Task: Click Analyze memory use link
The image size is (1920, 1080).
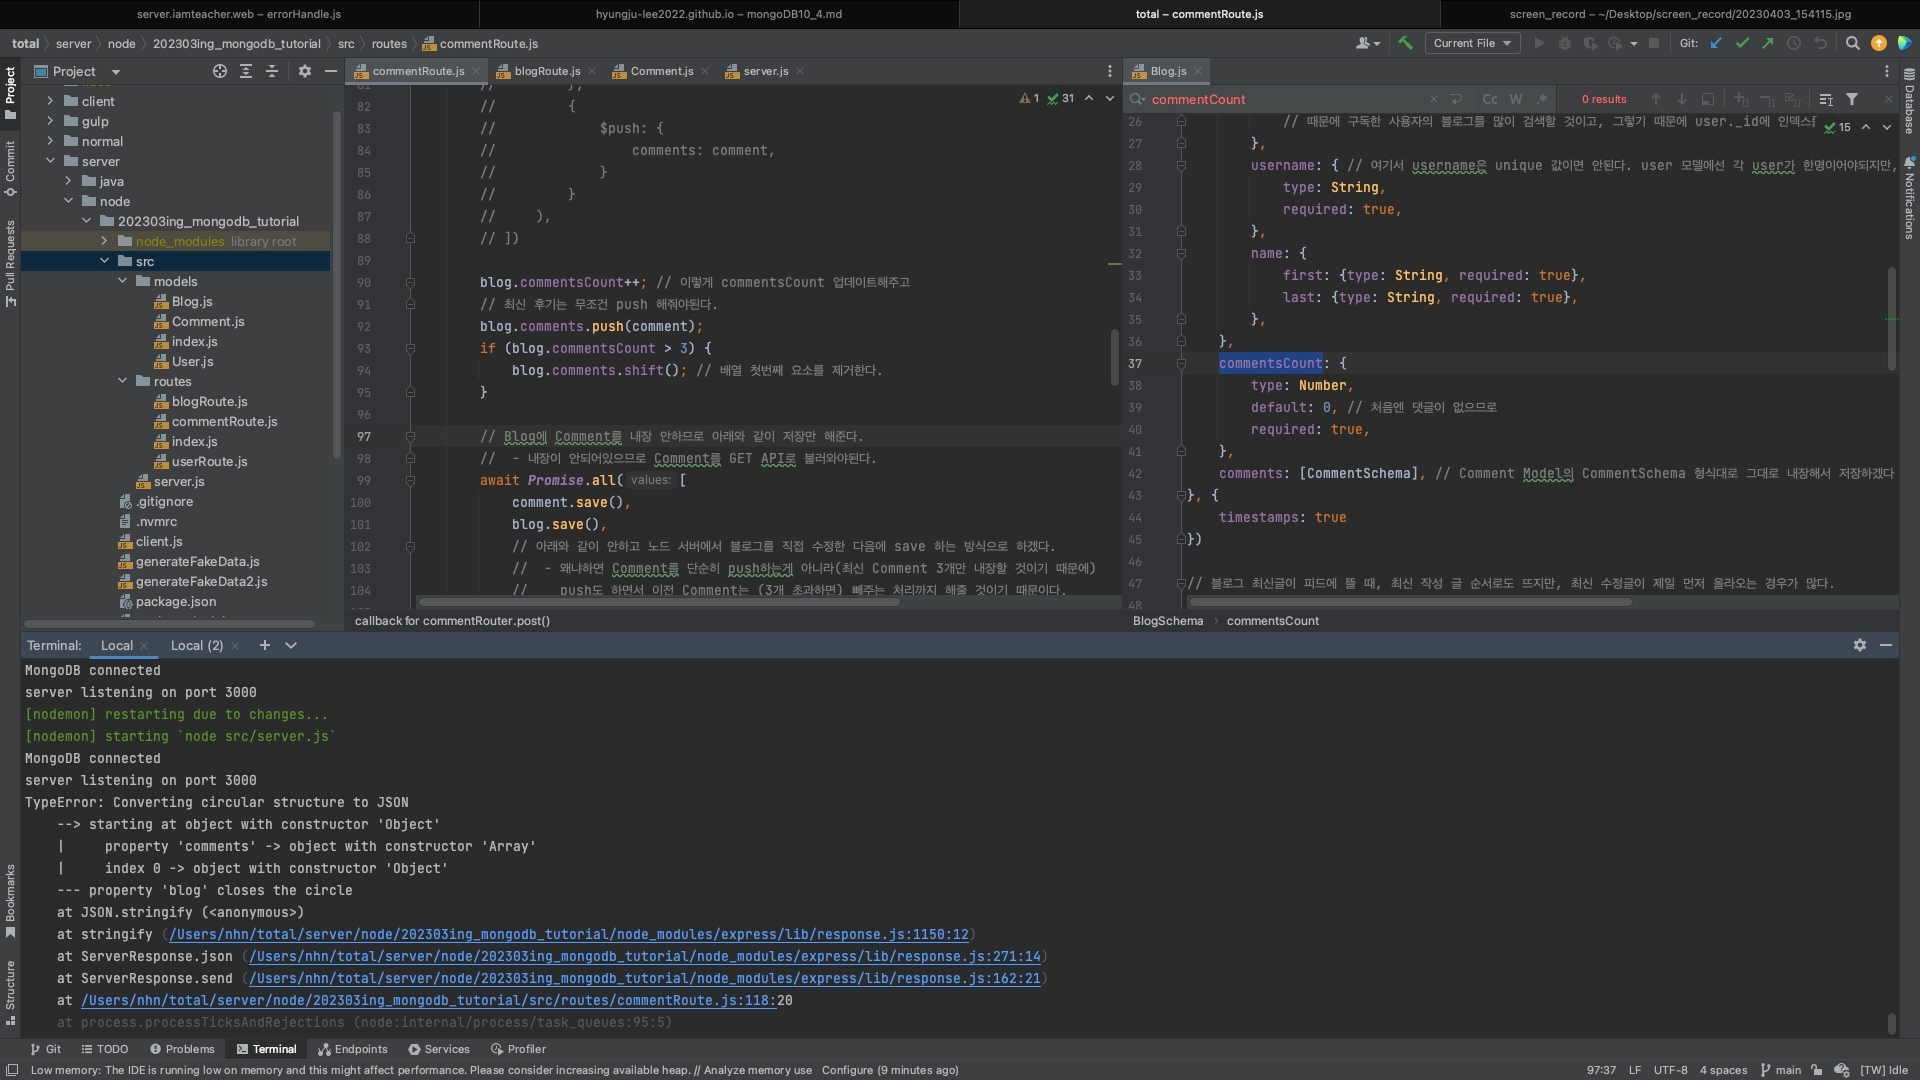Action: pyautogui.click(x=758, y=1070)
